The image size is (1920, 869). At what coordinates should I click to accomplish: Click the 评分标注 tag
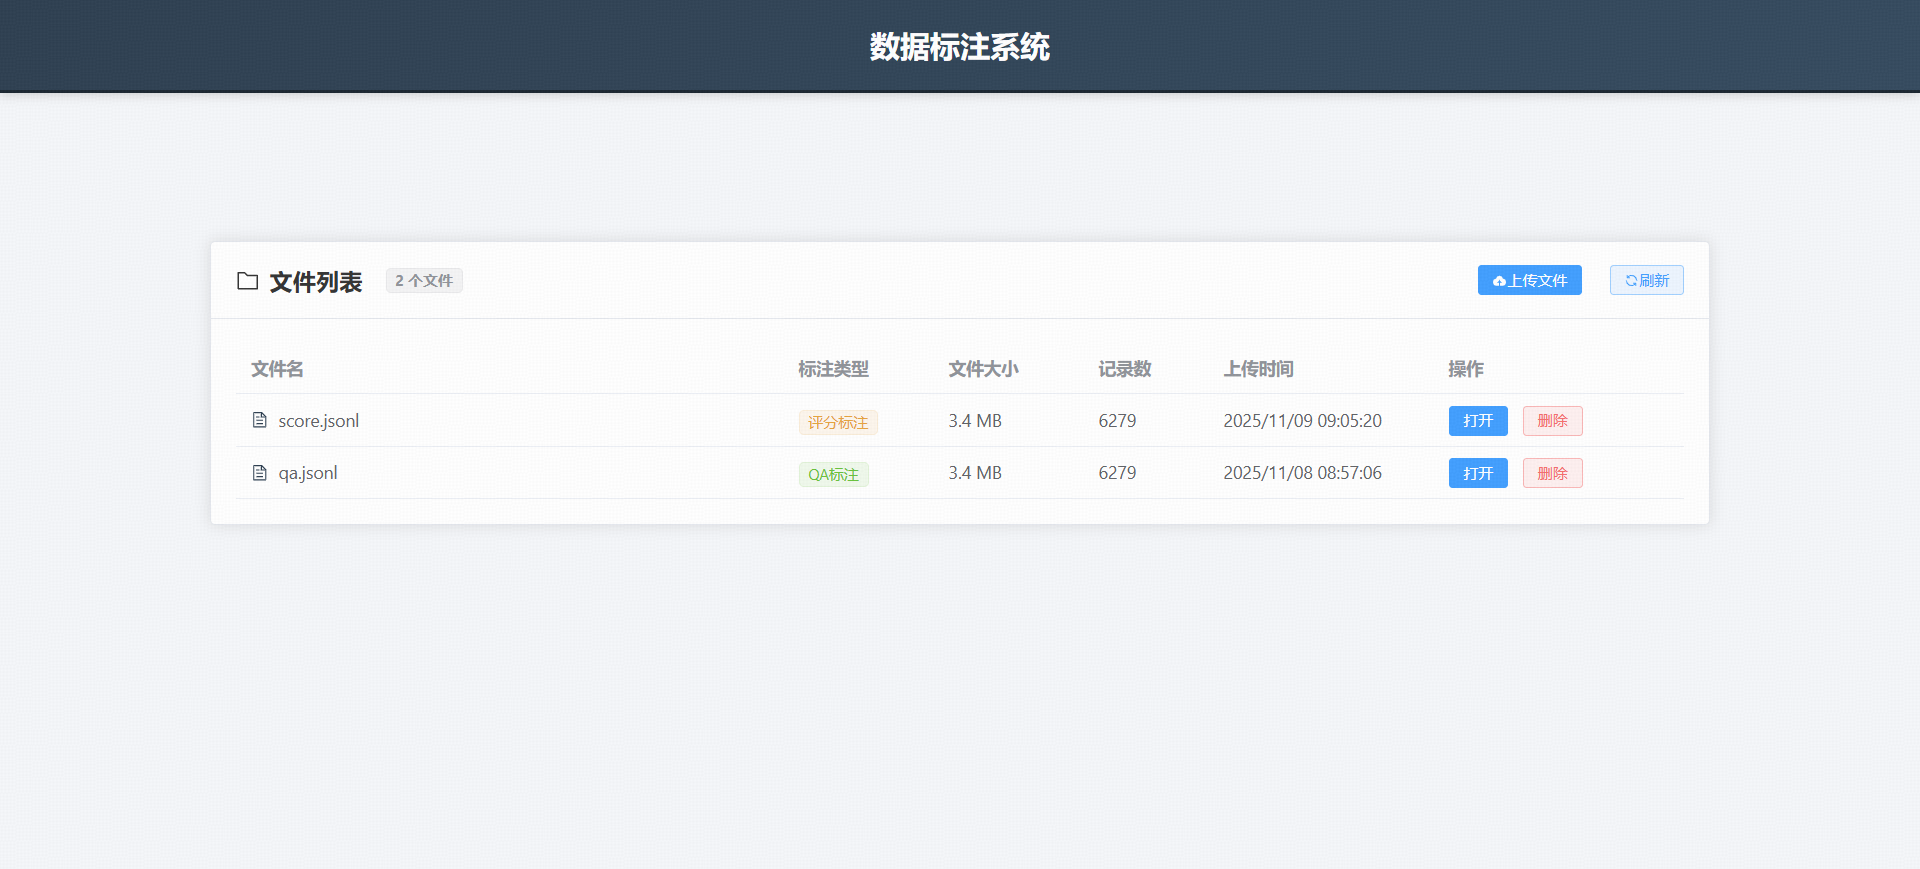[x=838, y=422]
